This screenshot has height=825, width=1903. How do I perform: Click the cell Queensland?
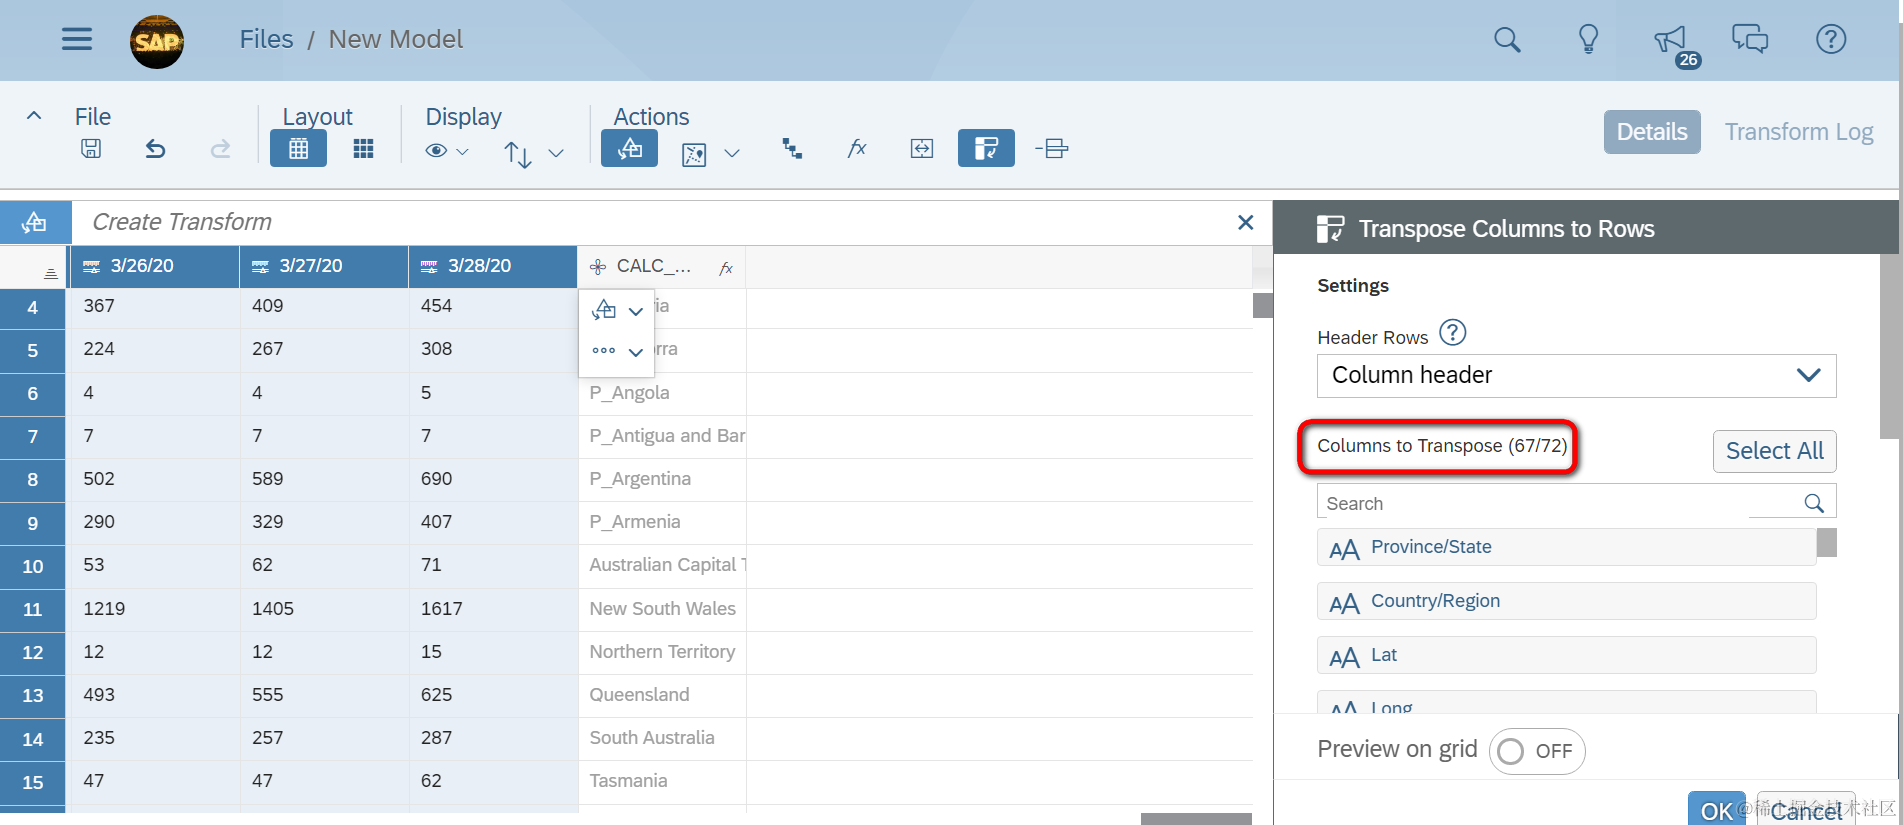[x=662, y=695]
